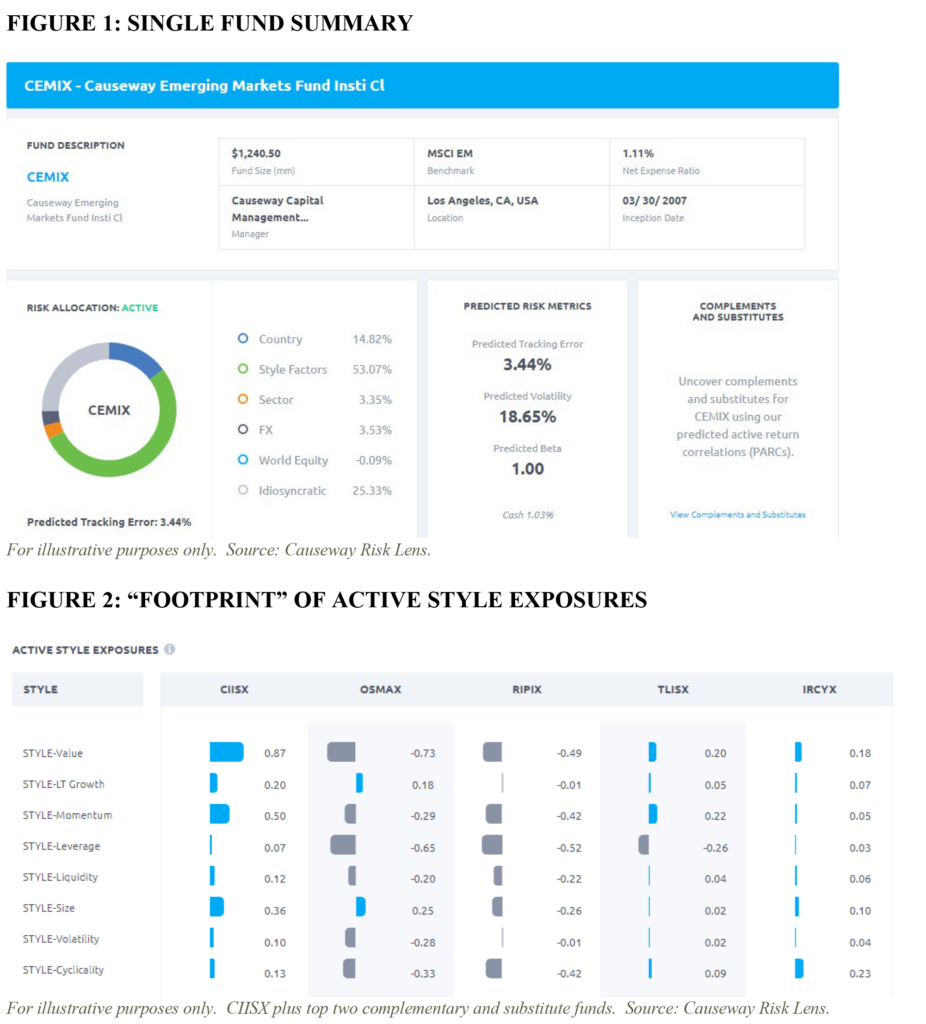Select the FX legend circle marker
The height and width of the screenshot is (1024, 926).
pos(243,429)
